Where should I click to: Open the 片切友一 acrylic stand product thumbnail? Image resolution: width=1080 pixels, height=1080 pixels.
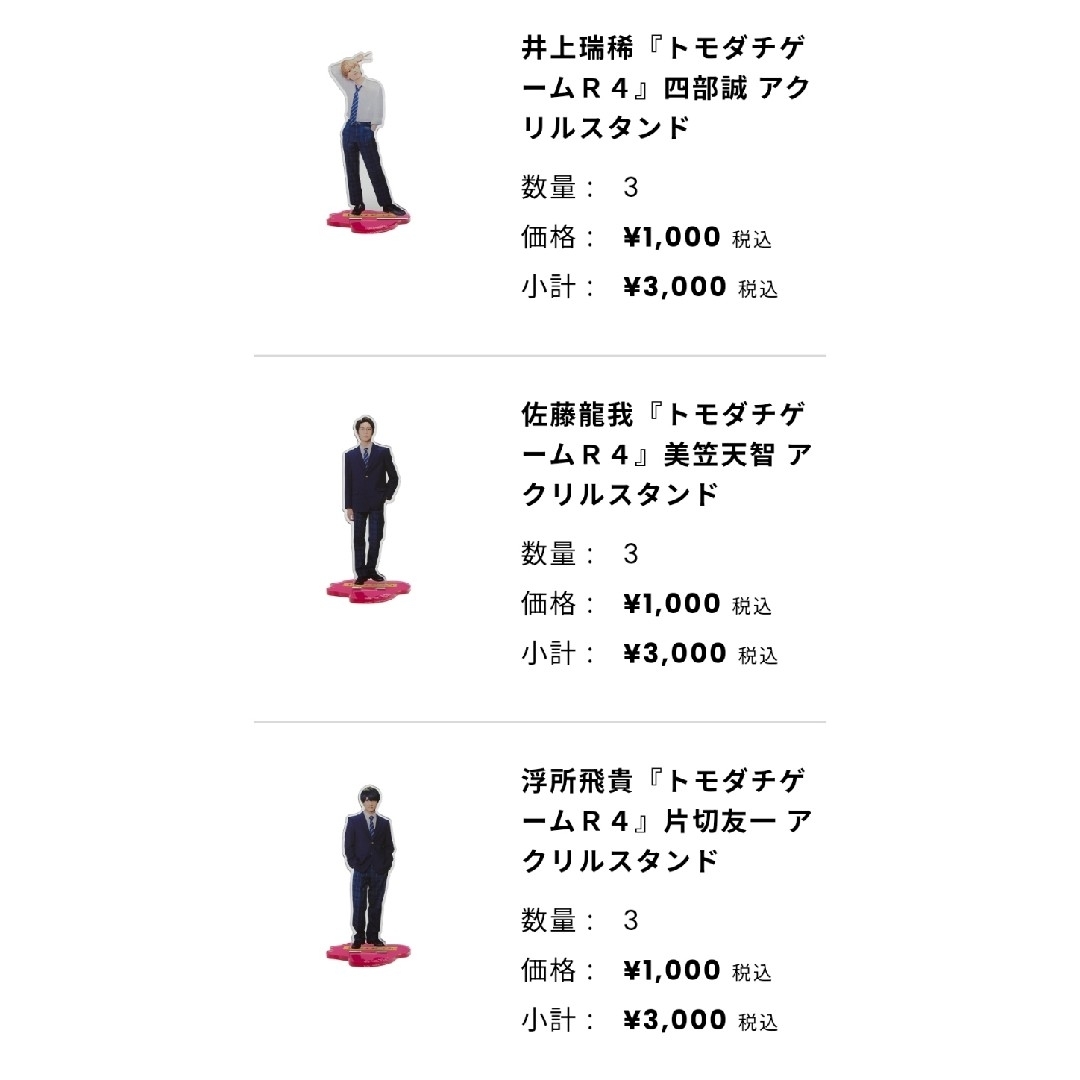tap(368, 876)
